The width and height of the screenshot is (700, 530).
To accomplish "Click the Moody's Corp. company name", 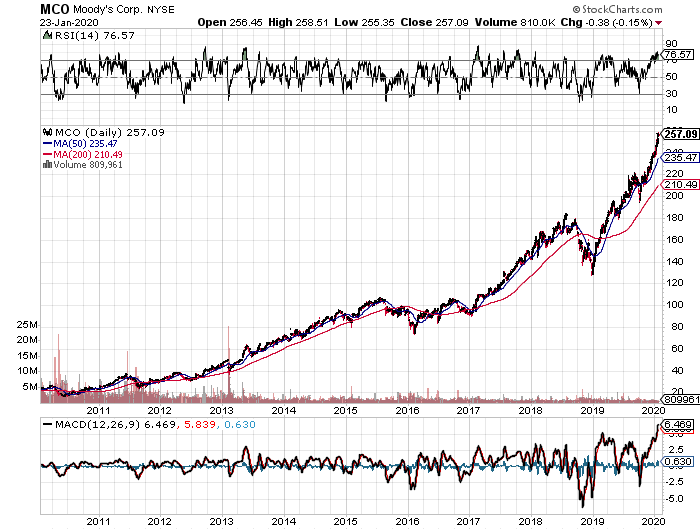I will point(108,9).
